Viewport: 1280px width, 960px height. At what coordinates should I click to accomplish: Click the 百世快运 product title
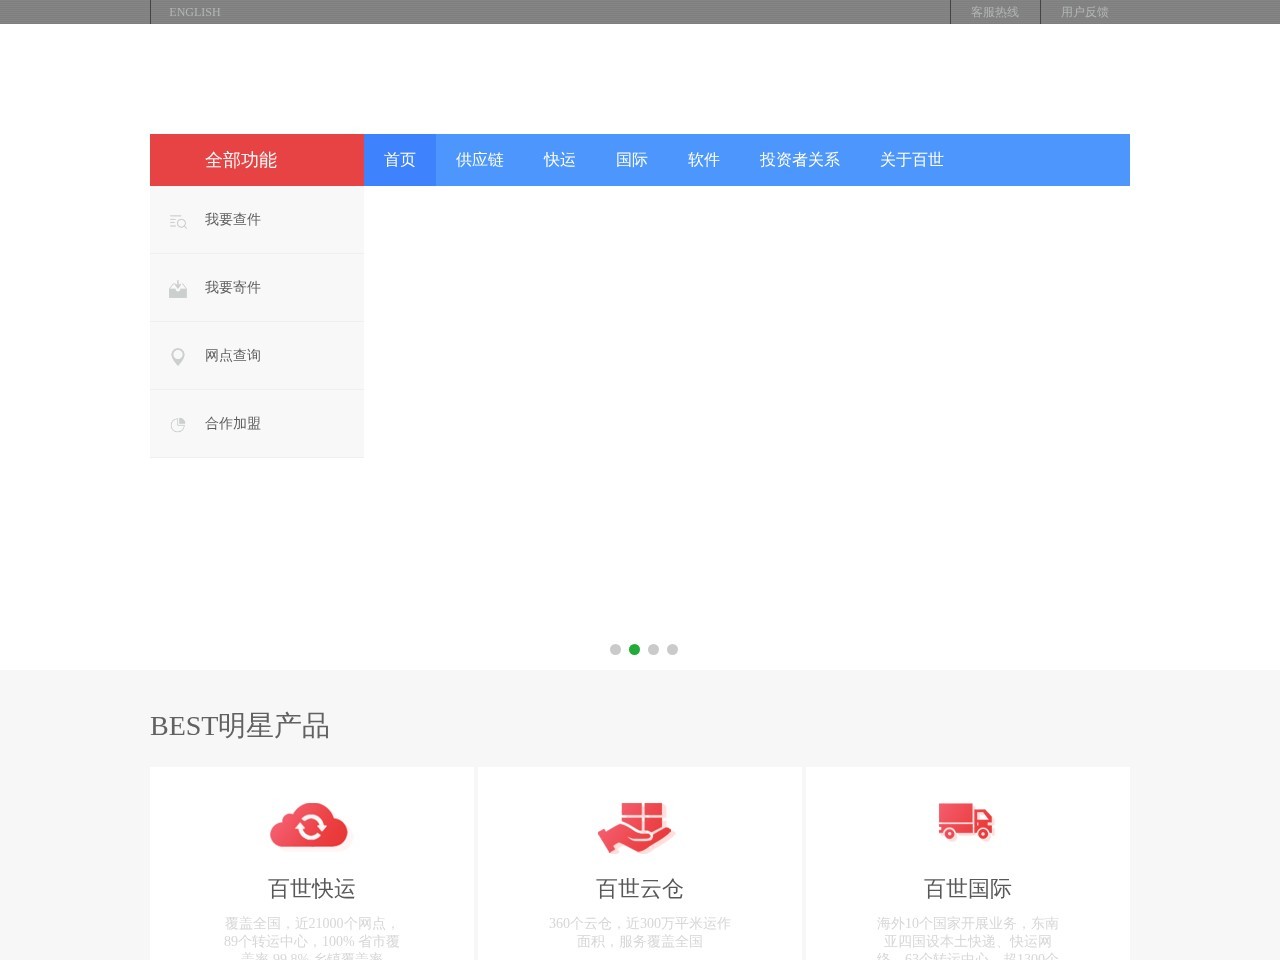coord(312,889)
